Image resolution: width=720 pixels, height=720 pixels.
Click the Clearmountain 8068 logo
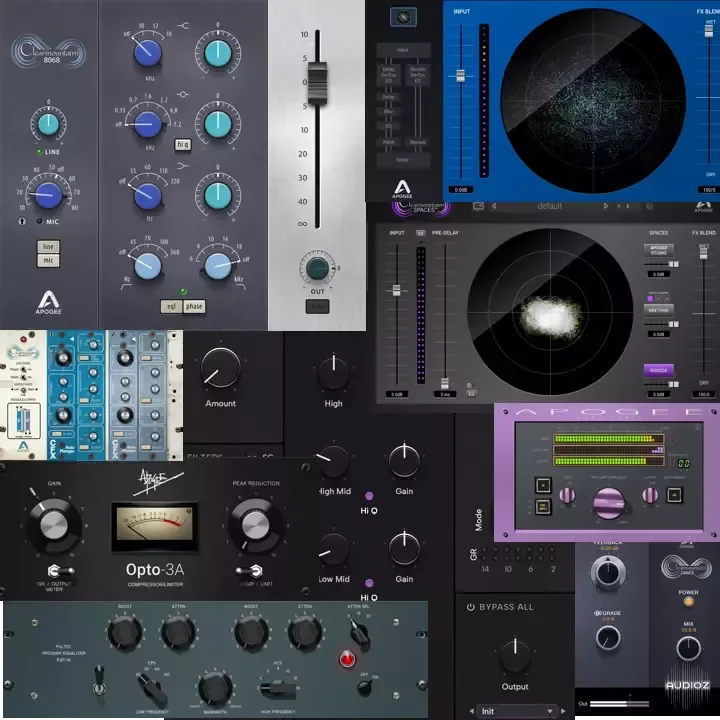tap(49, 52)
